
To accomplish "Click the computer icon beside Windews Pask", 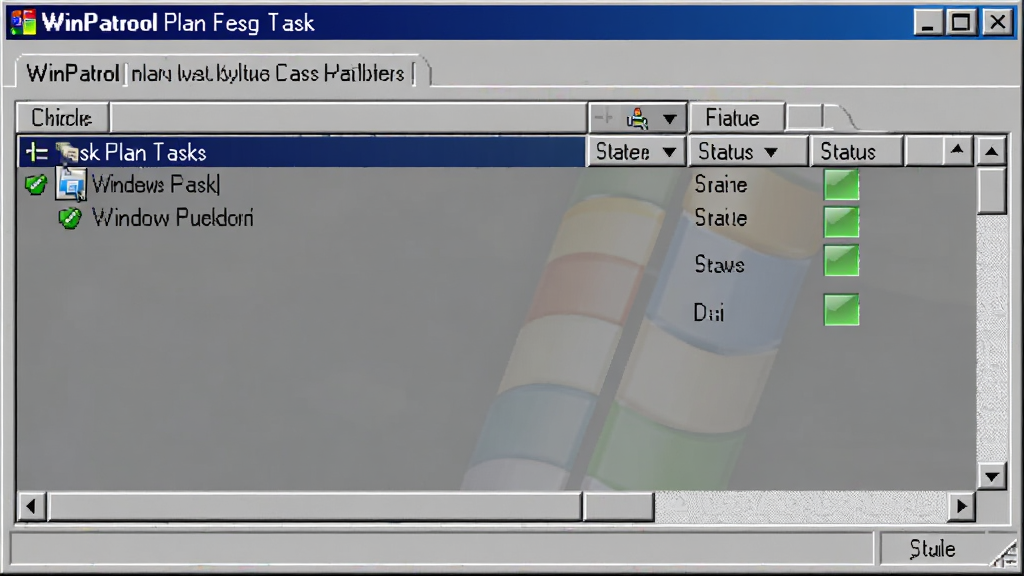I will pos(71,184).
